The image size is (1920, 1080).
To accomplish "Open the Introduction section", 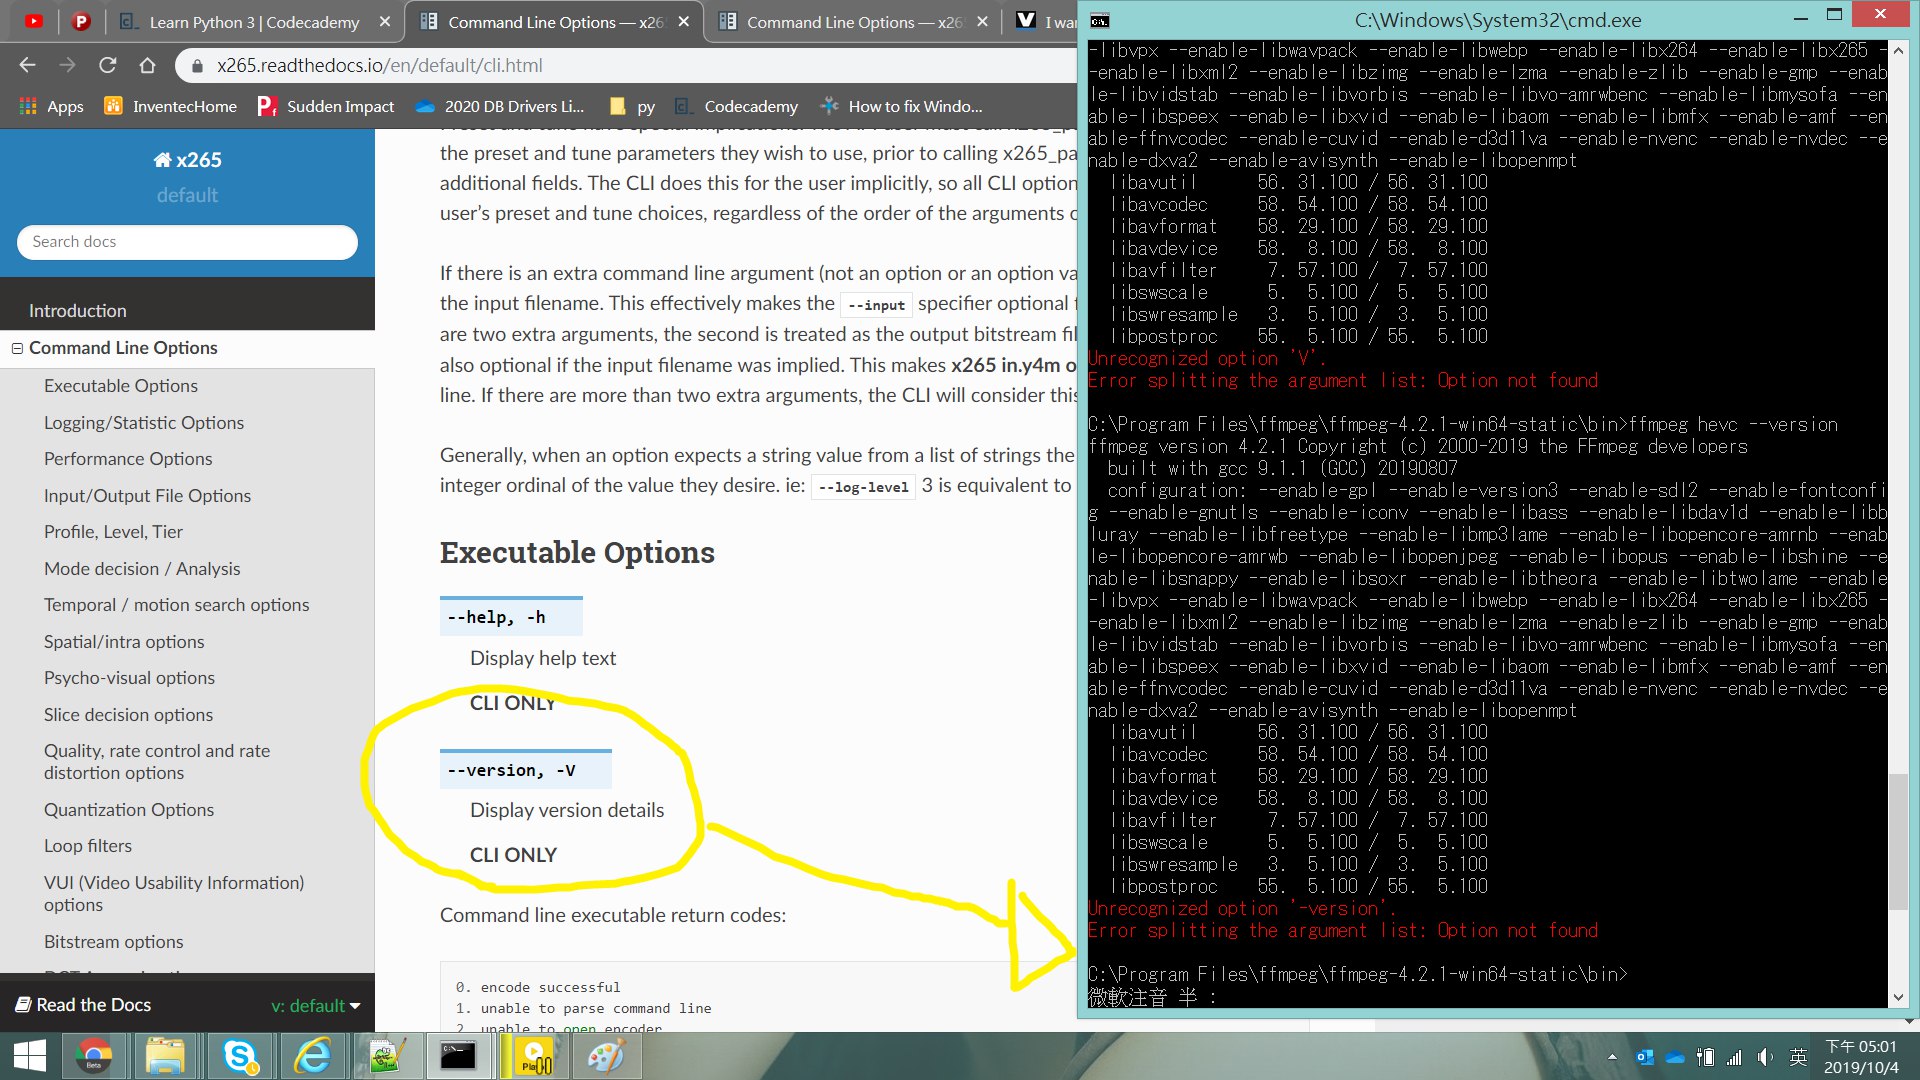I will tap(78, 311).
